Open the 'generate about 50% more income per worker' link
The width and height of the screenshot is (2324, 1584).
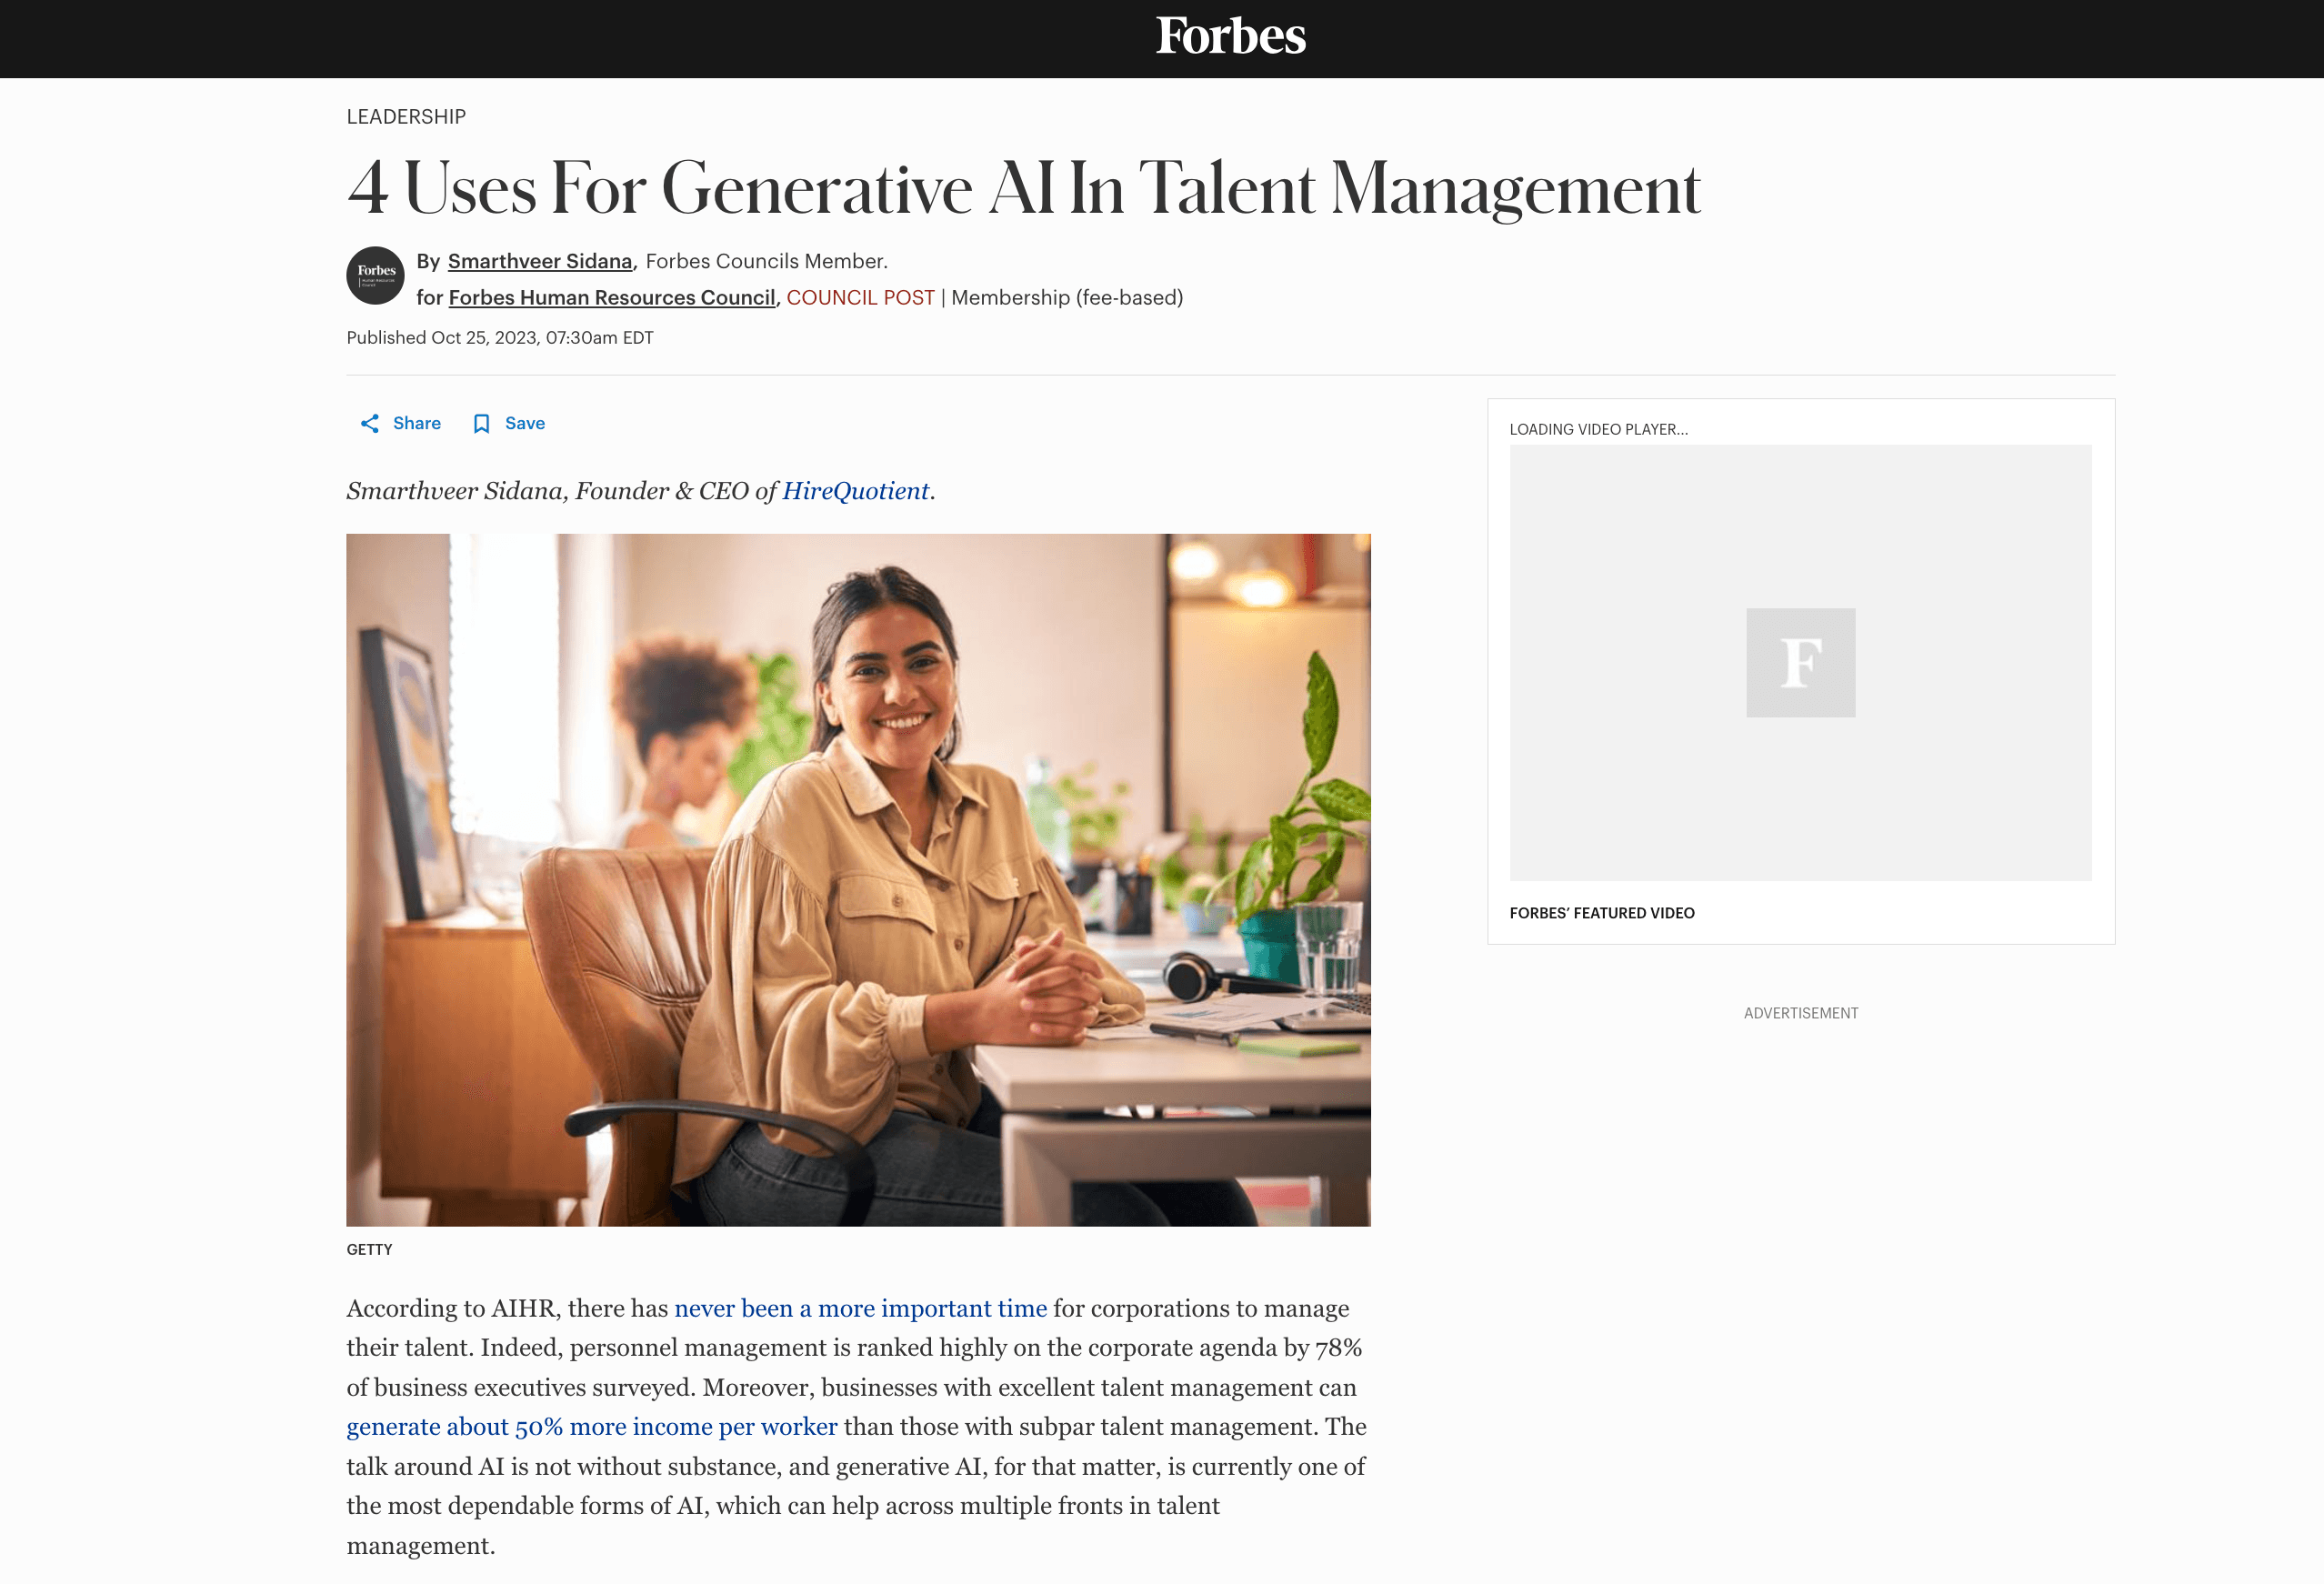[x=591, y=1426]
